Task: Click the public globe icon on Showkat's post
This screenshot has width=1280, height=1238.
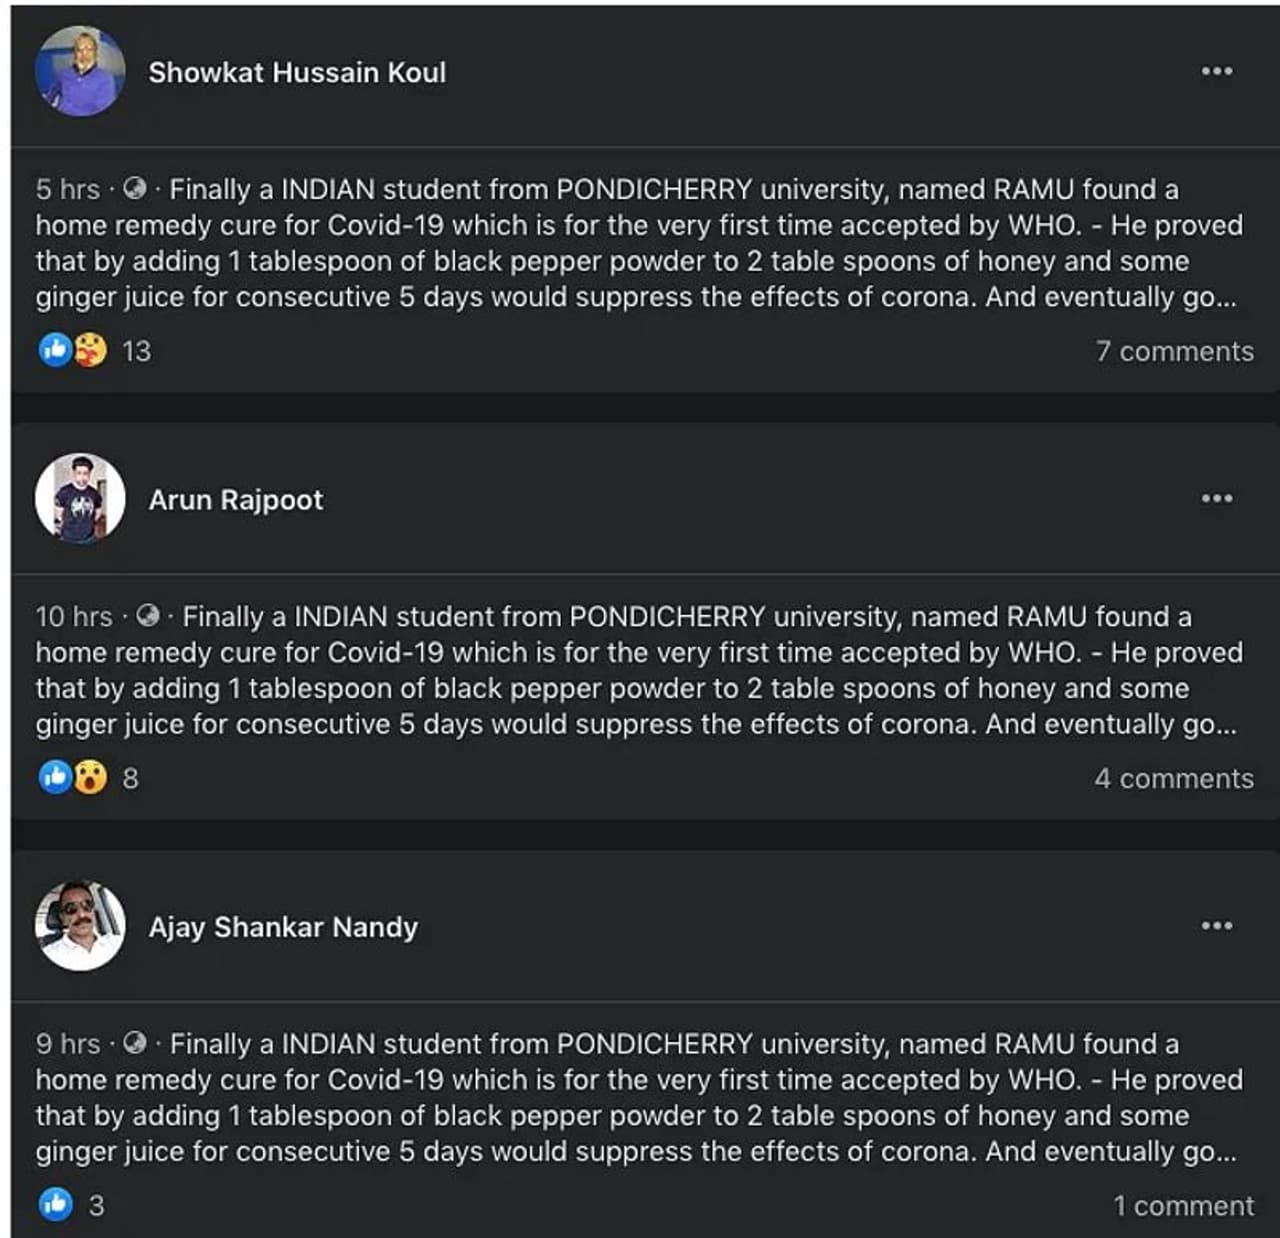Action: pos(135,189)
